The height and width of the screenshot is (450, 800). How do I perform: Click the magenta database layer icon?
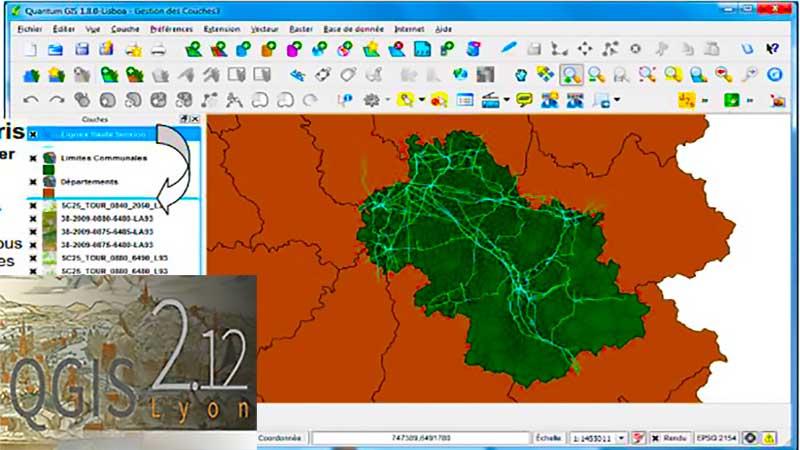(294, 49)
